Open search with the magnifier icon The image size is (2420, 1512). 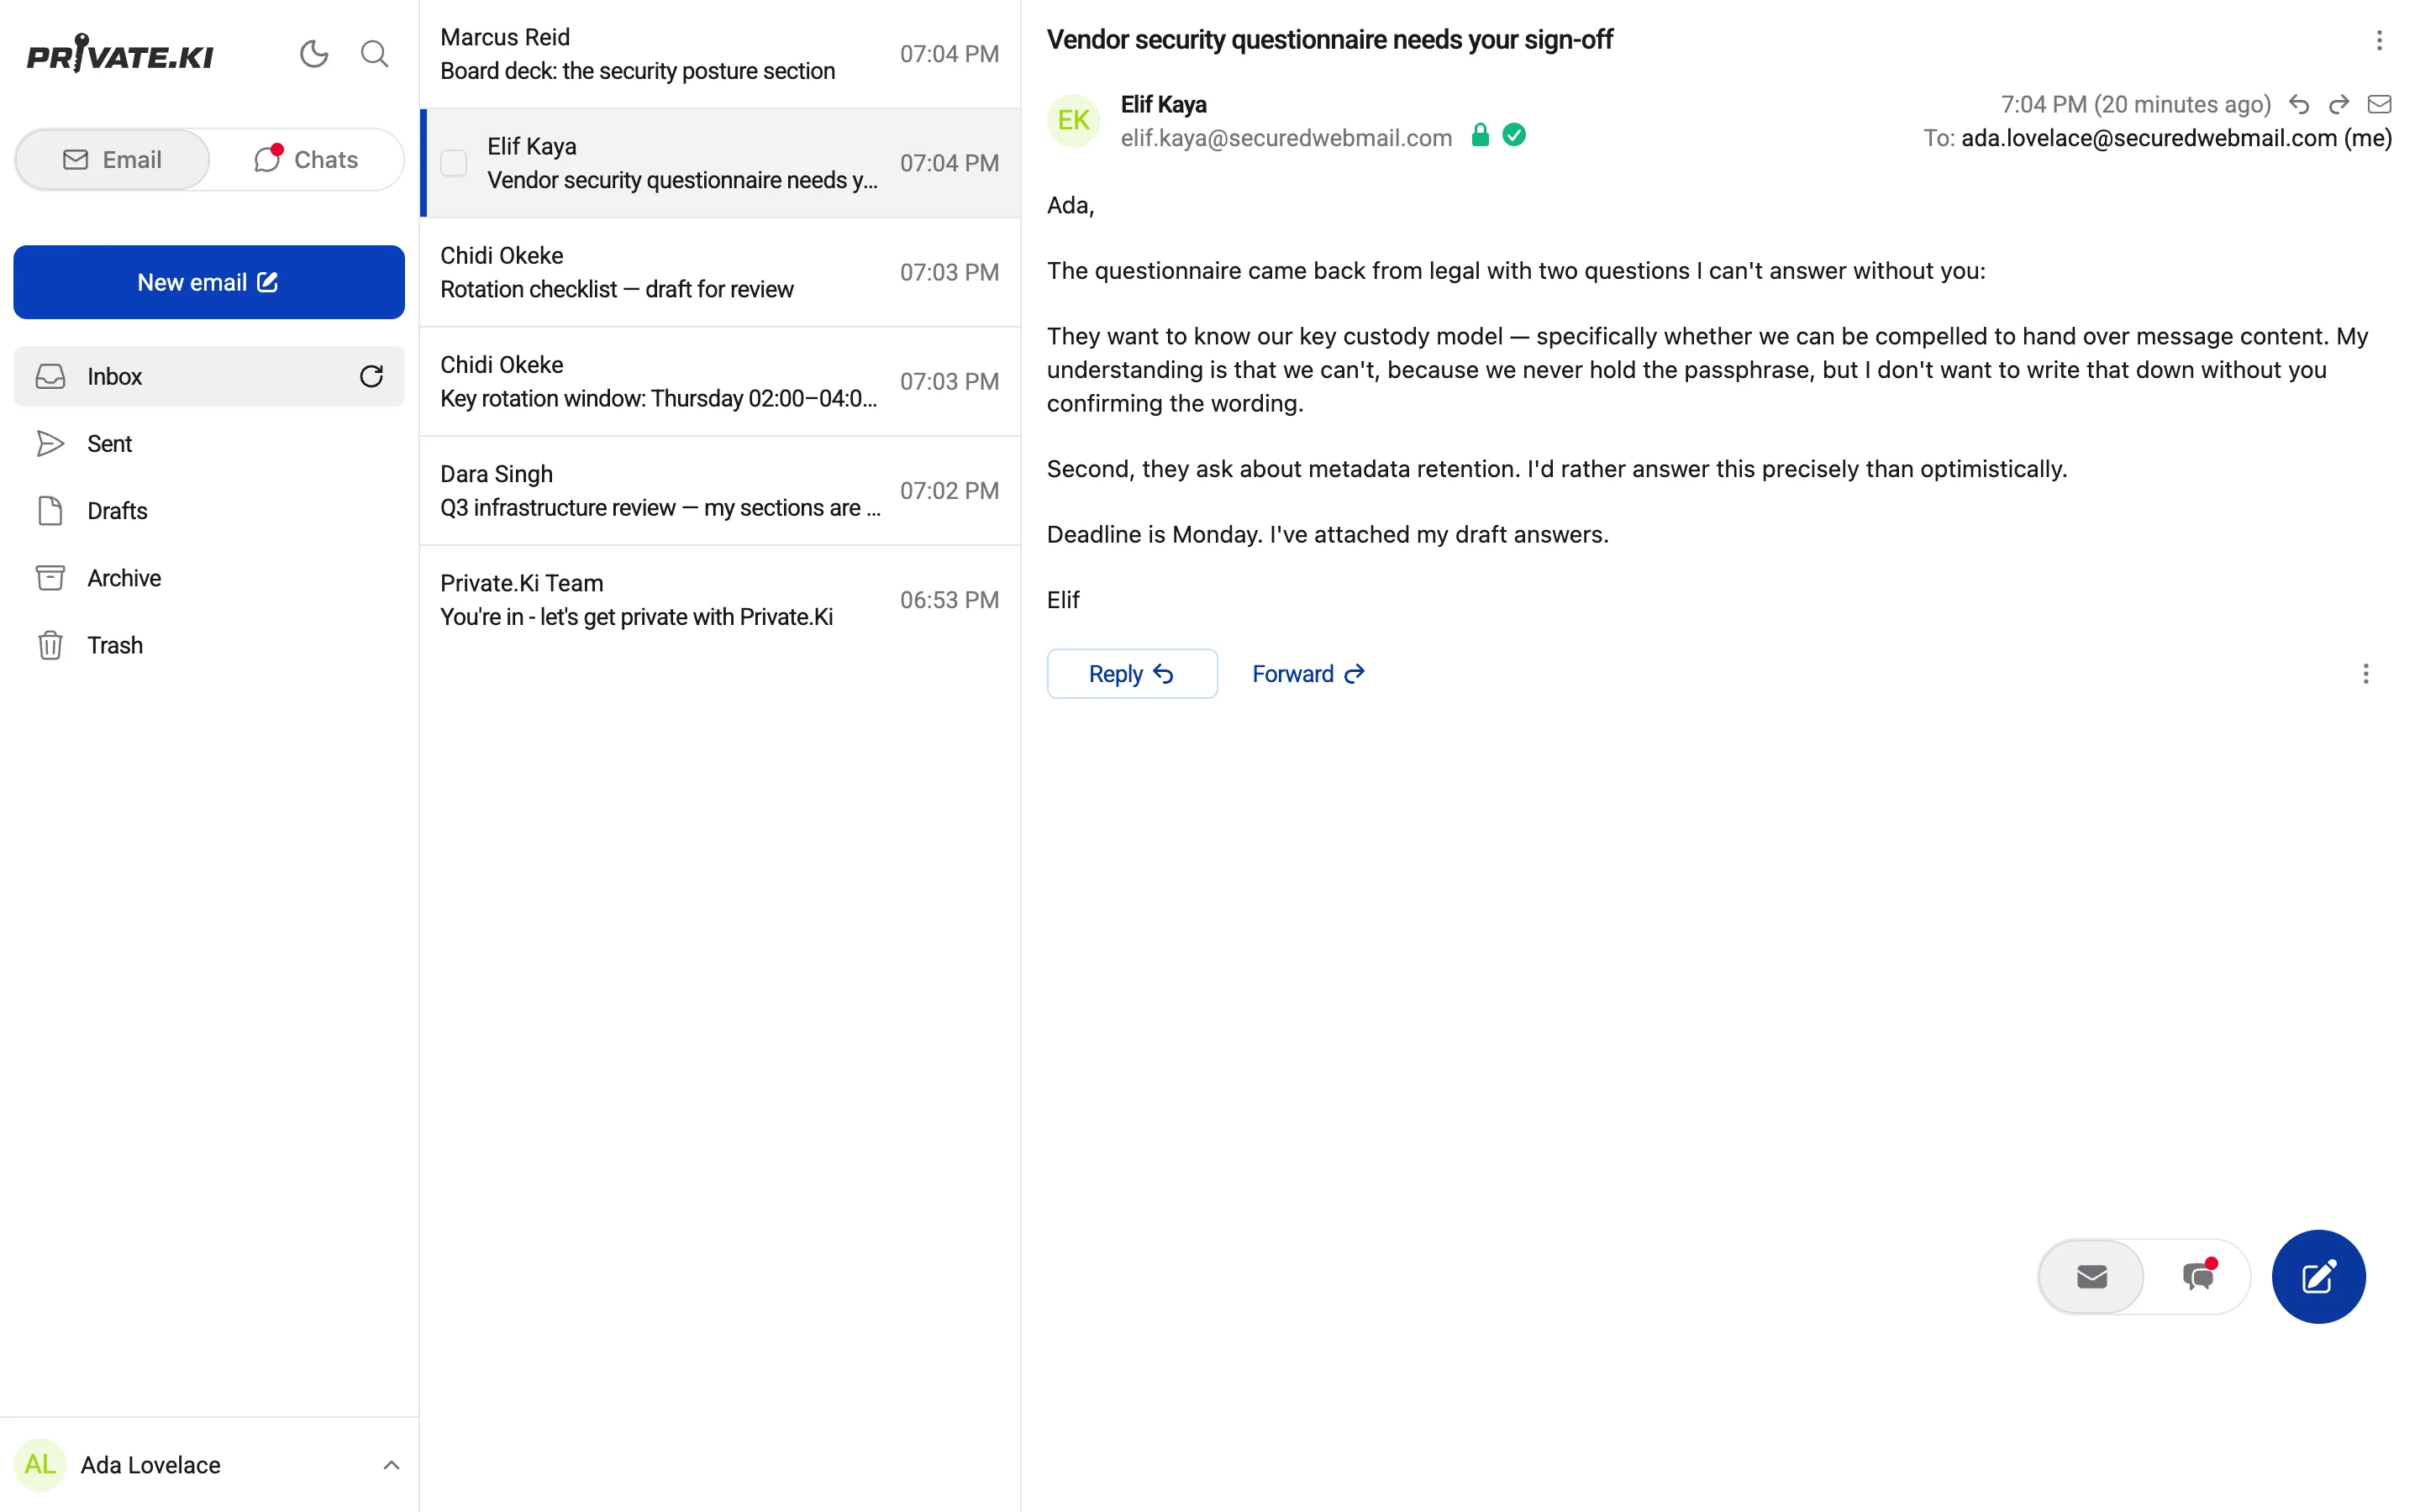(374, 54)
